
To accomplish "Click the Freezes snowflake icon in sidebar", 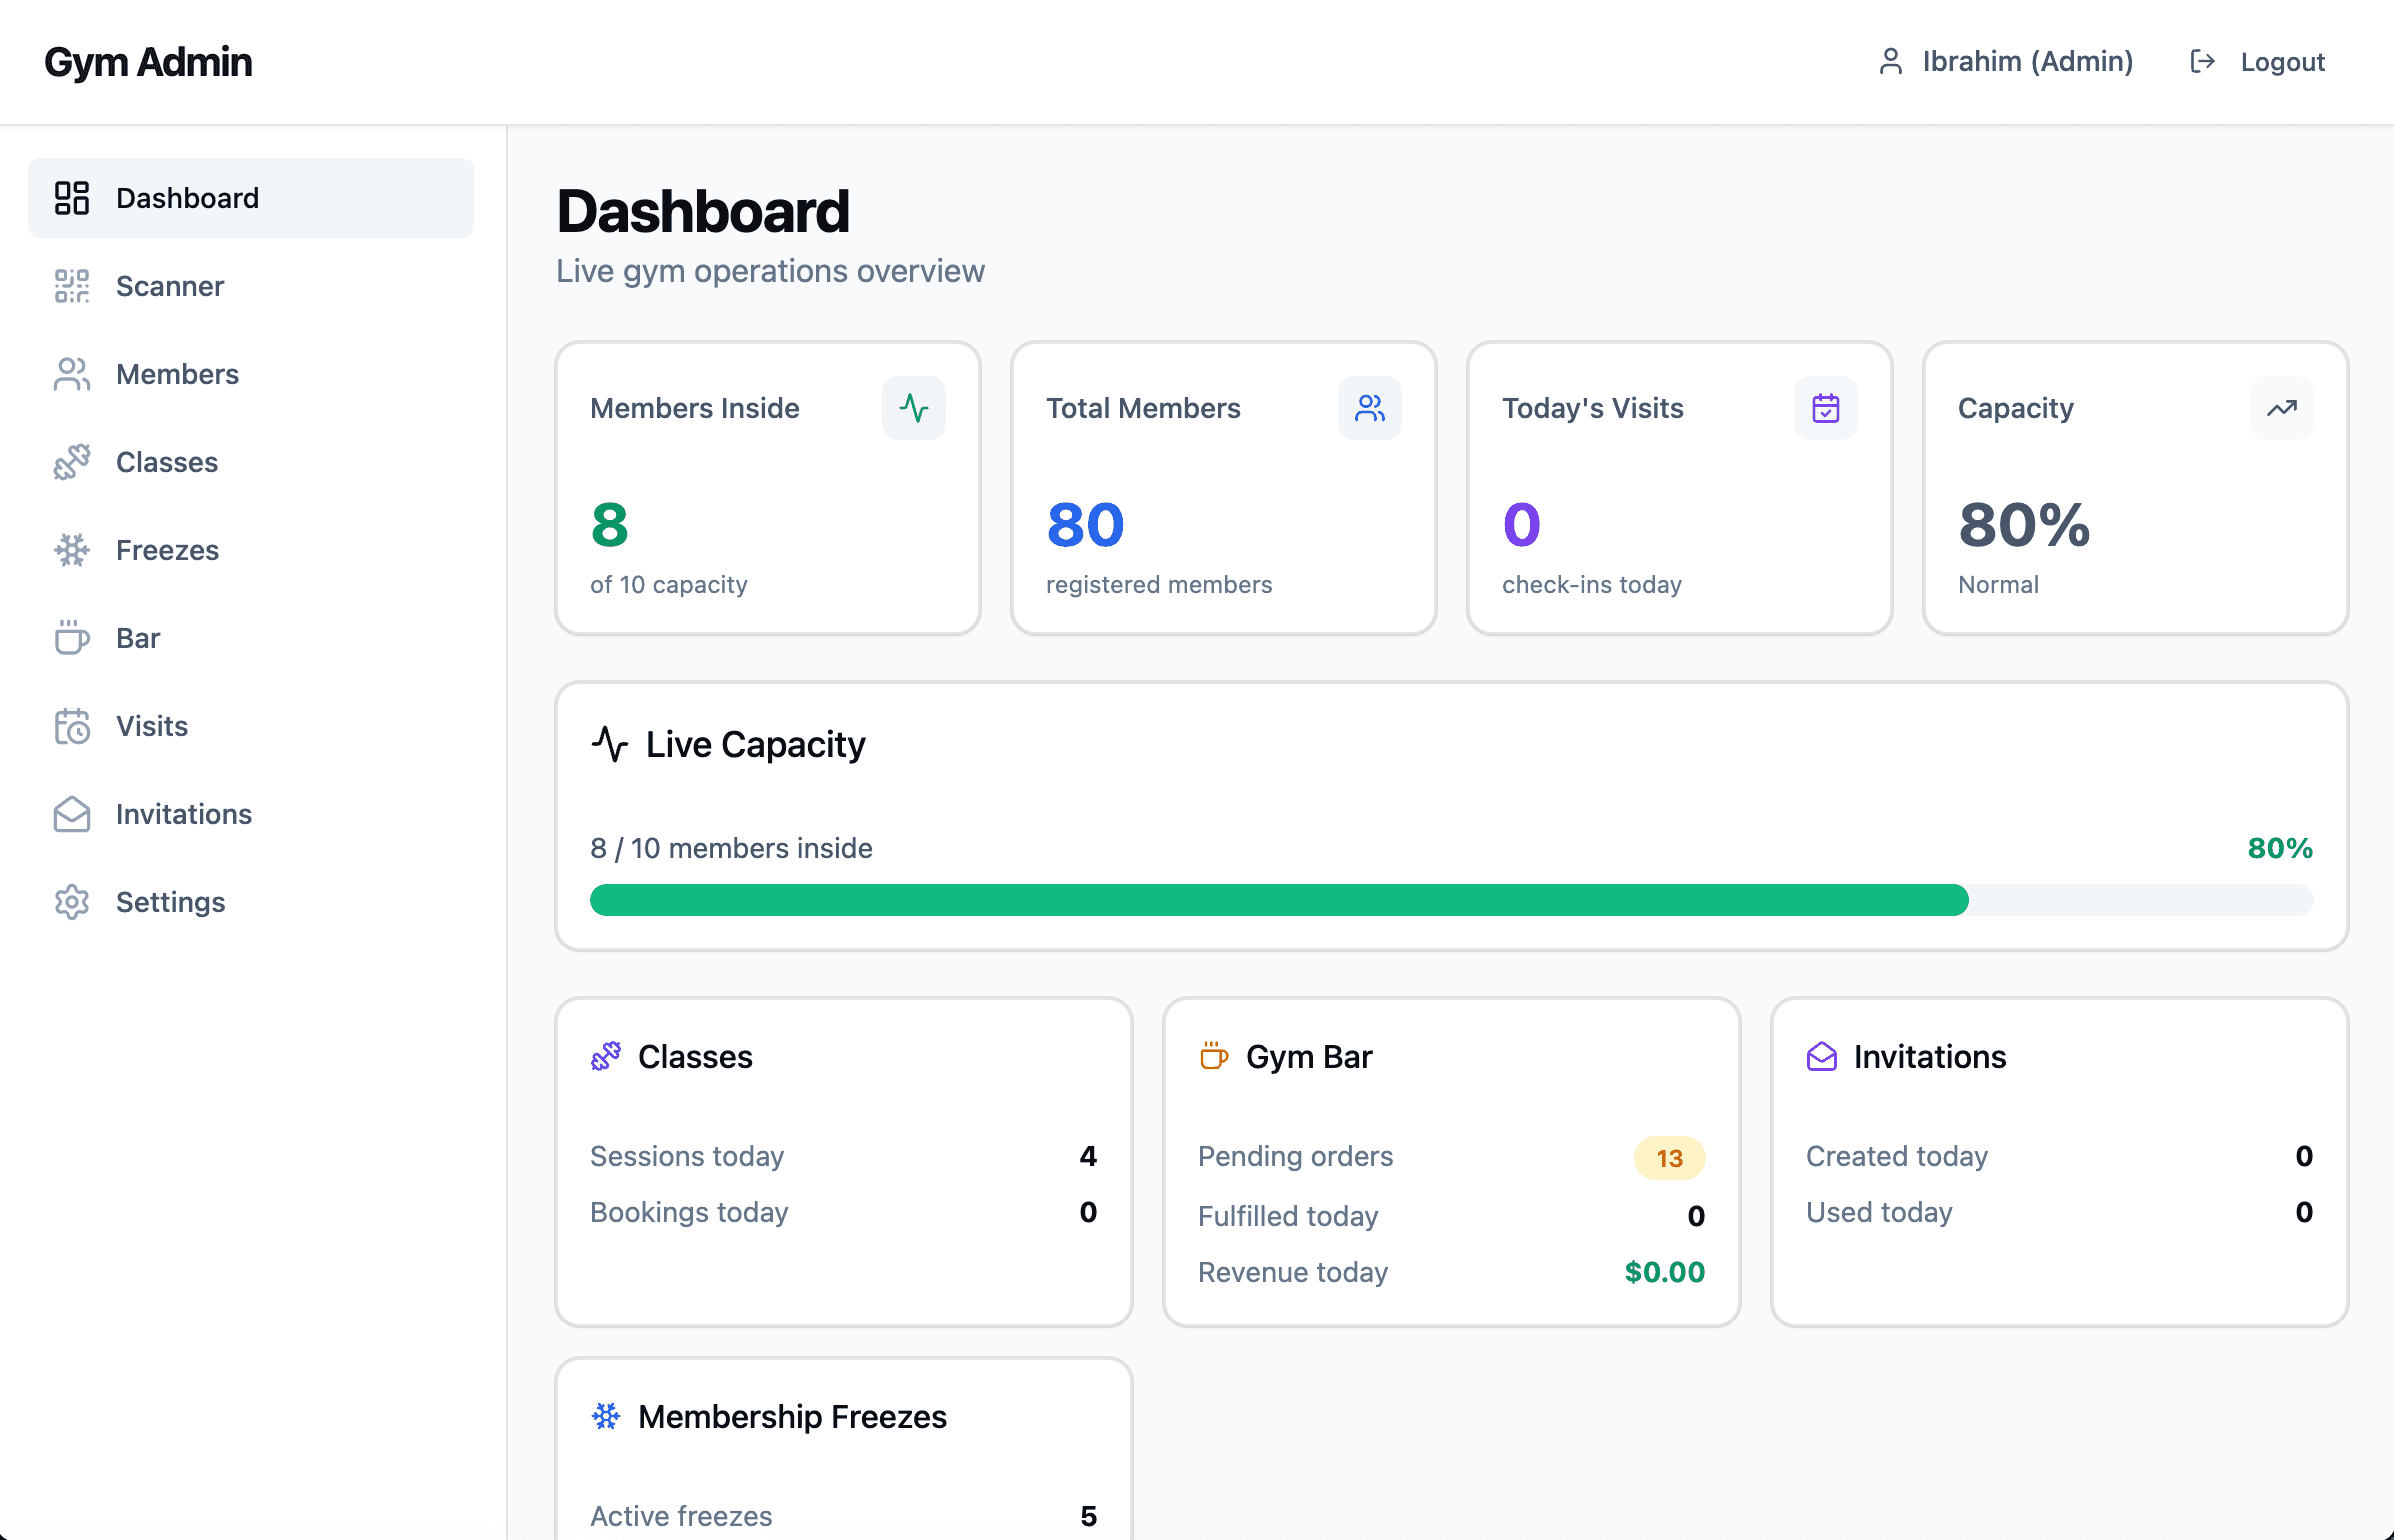I will pyautogui.click(x=72, y=550).
